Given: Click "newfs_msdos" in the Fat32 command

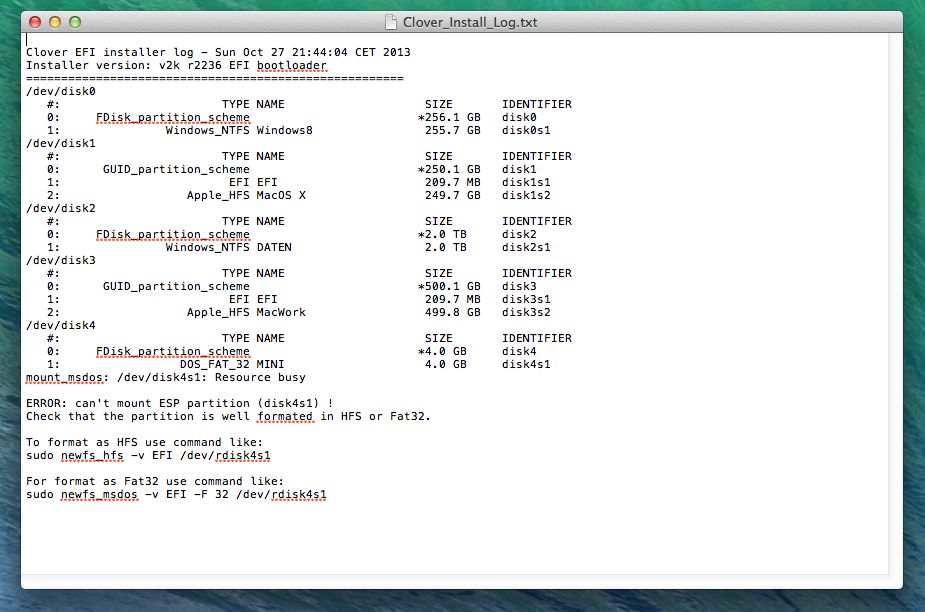Looking at the screenshot, I should click(x=99, y=494).
